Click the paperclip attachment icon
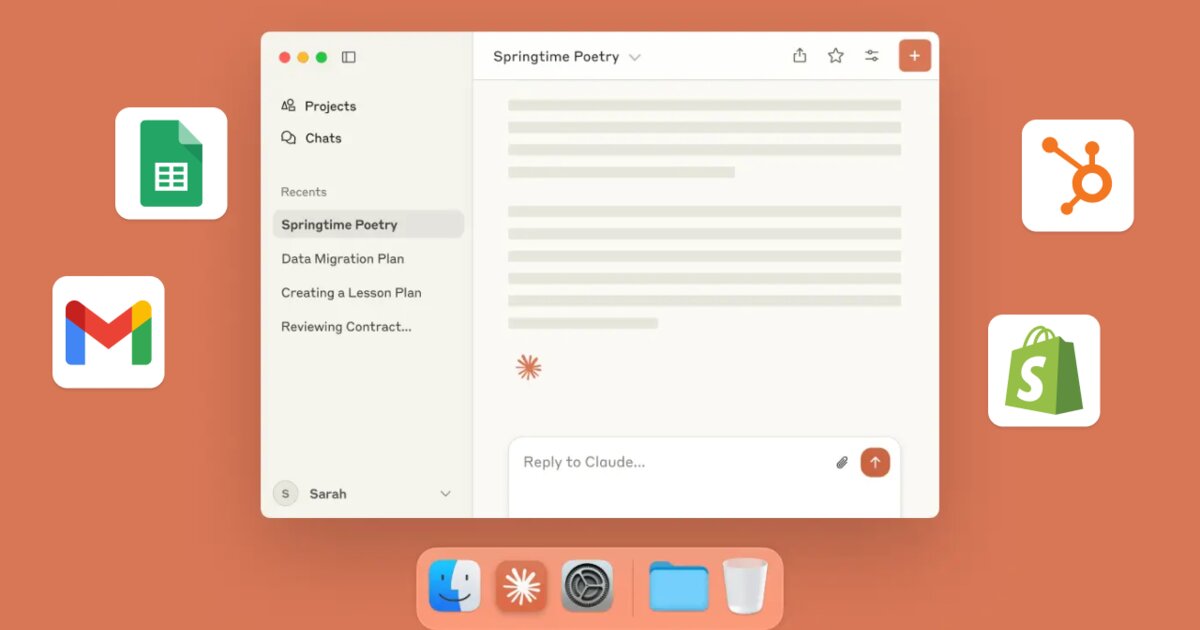The height and width of the screenshot is (630, 1200). [x=842, y=462]
